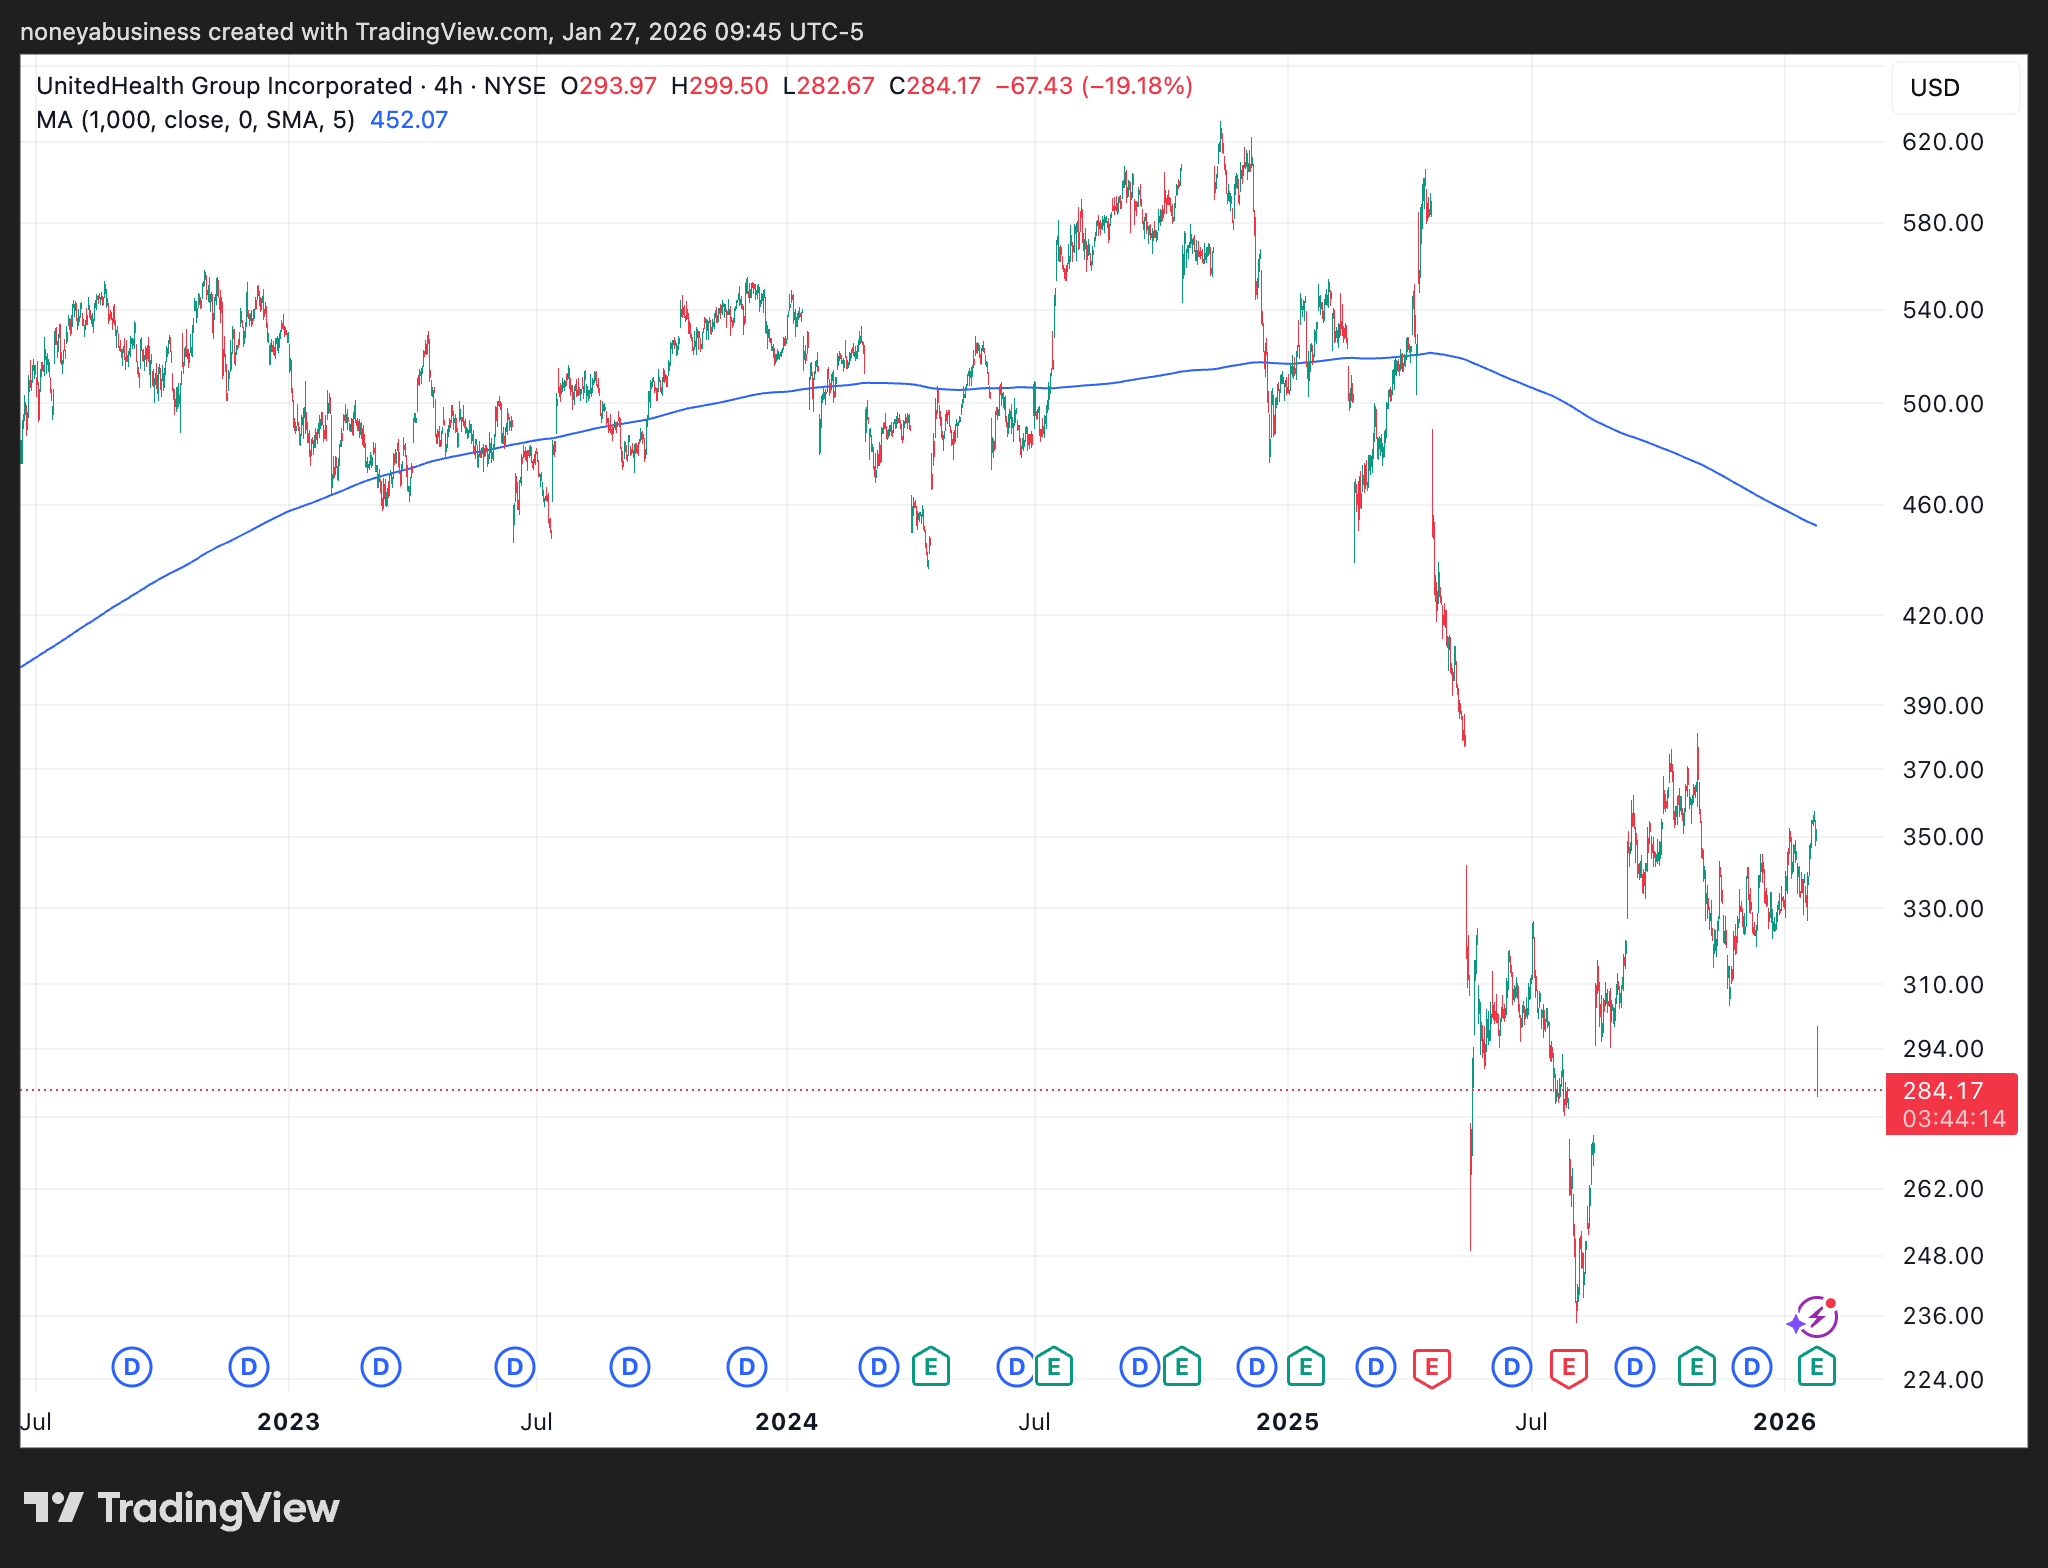The image size is (2048, 1568).
Task: Click the second red earnings E marker
Action: click(x=1568, y=1366)
